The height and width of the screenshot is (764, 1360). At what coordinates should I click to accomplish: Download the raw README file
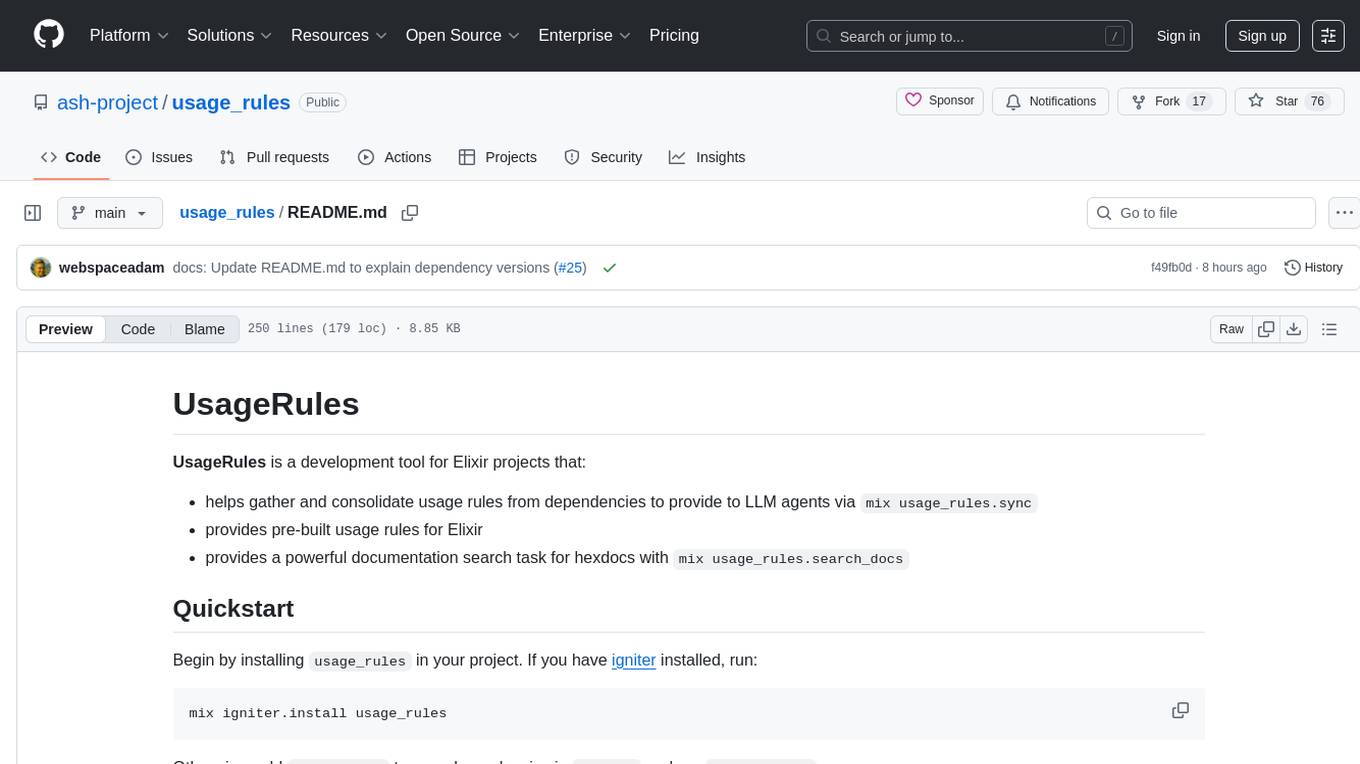coord(1293,329)
